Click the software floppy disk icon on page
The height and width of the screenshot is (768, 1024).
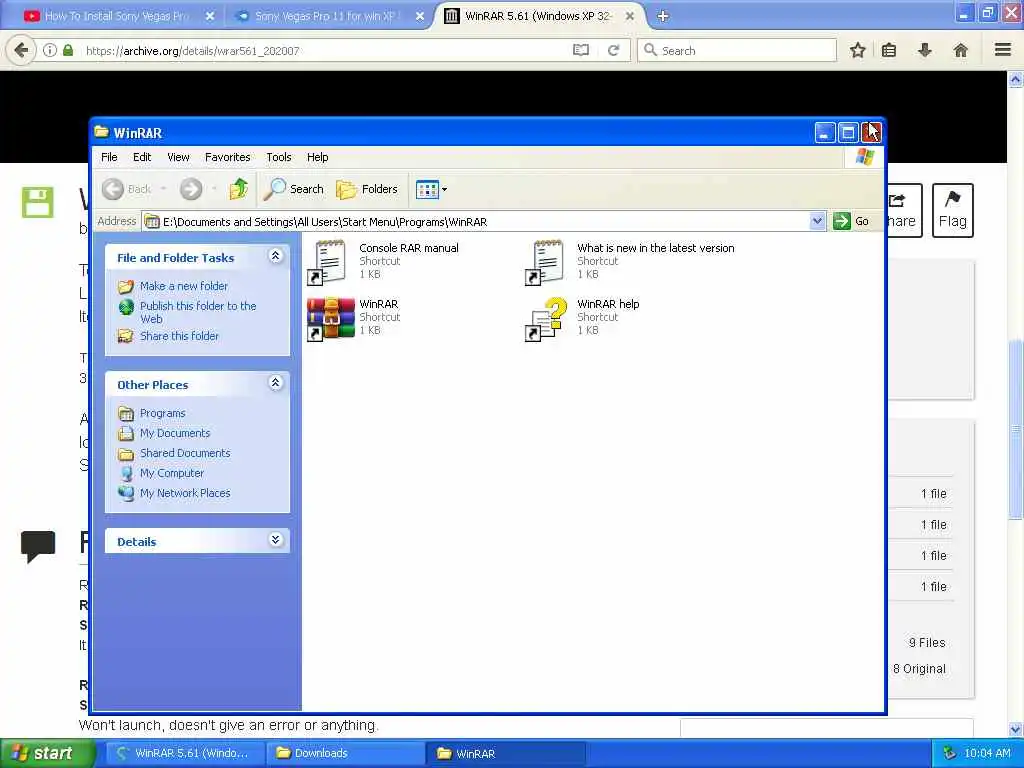[38, 202]
